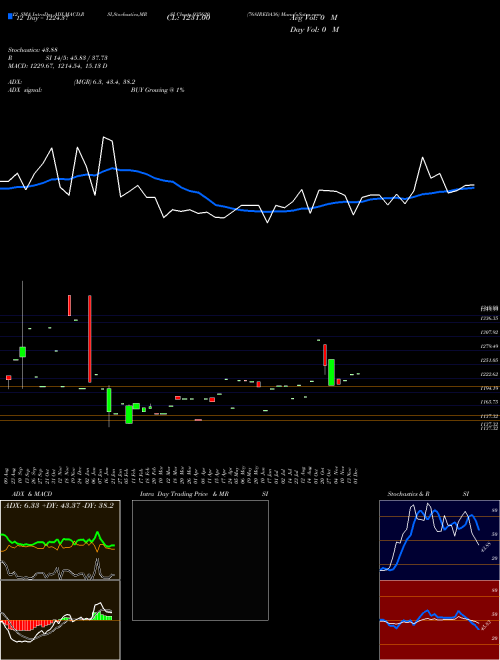Click the blue-background Stochastics chart

coord(439,540)
